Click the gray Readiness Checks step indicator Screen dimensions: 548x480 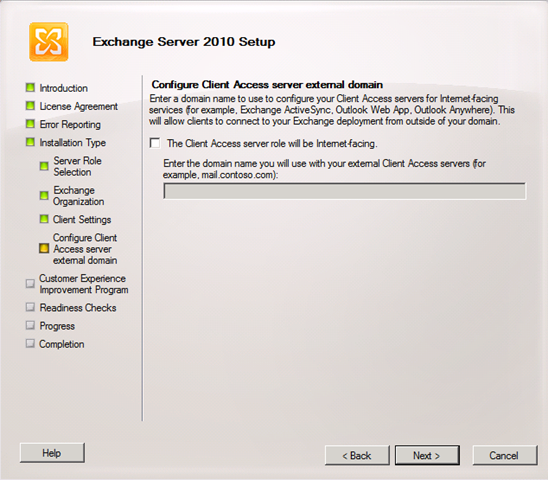[x=30, y=307]
